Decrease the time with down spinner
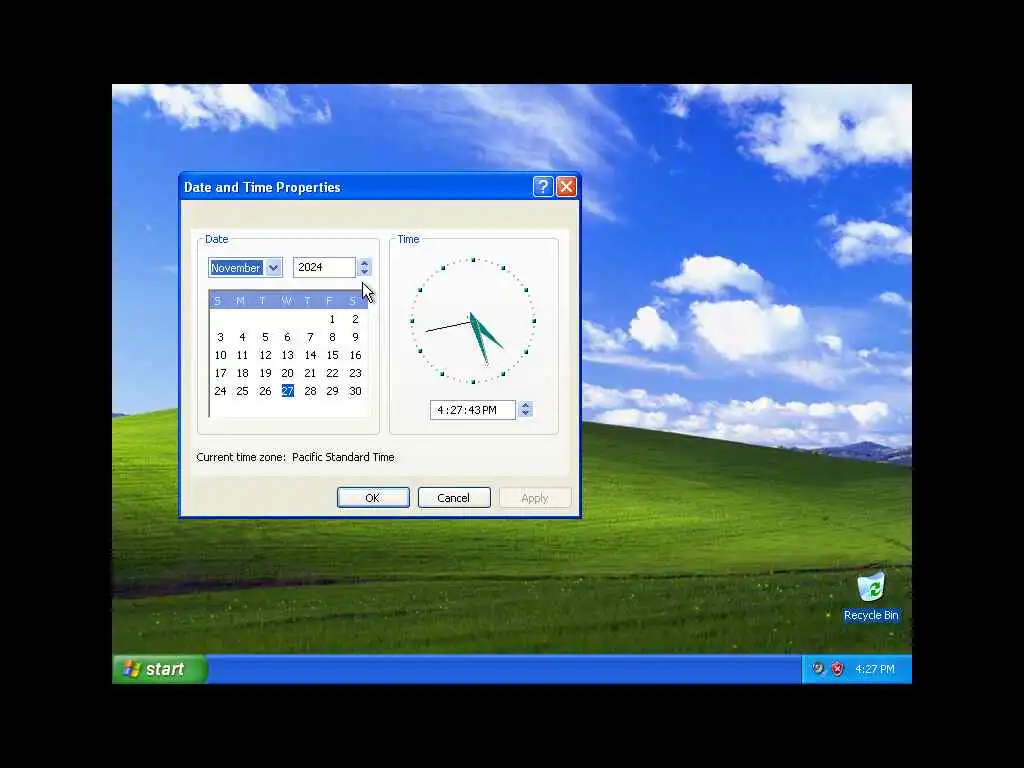This screenshot has width=1024, height=768. pos(526,414)
